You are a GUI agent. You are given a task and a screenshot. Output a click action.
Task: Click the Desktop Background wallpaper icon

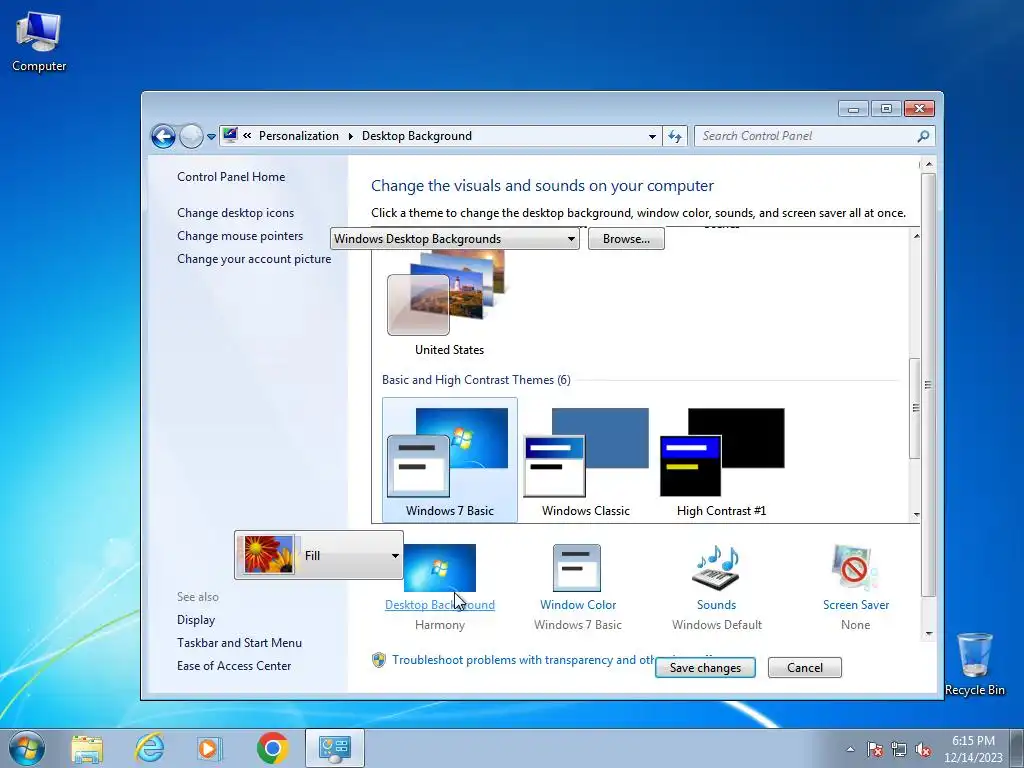pyautogui.click(x=440, y=568)
